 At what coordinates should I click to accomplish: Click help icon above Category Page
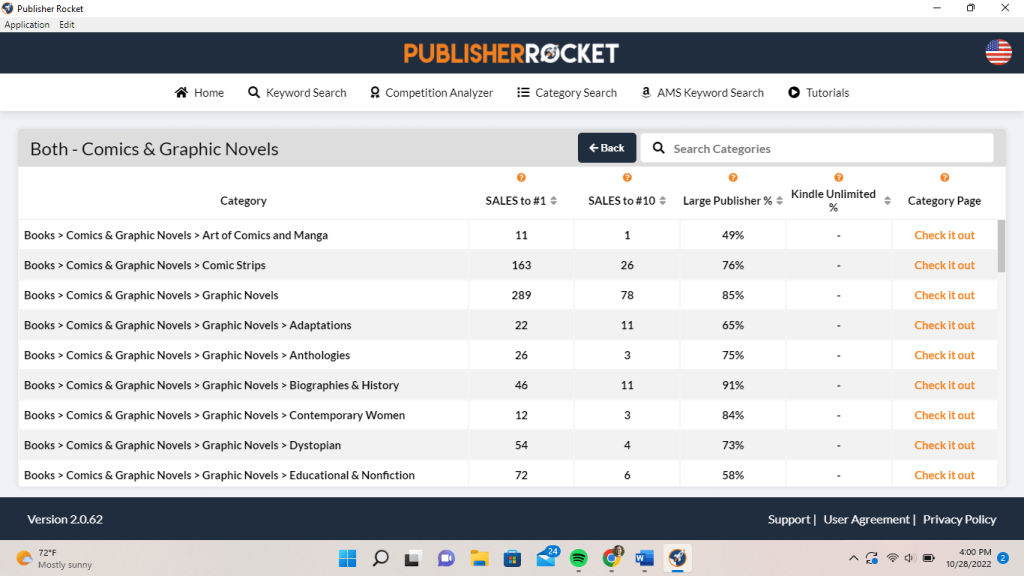[944, 178]
